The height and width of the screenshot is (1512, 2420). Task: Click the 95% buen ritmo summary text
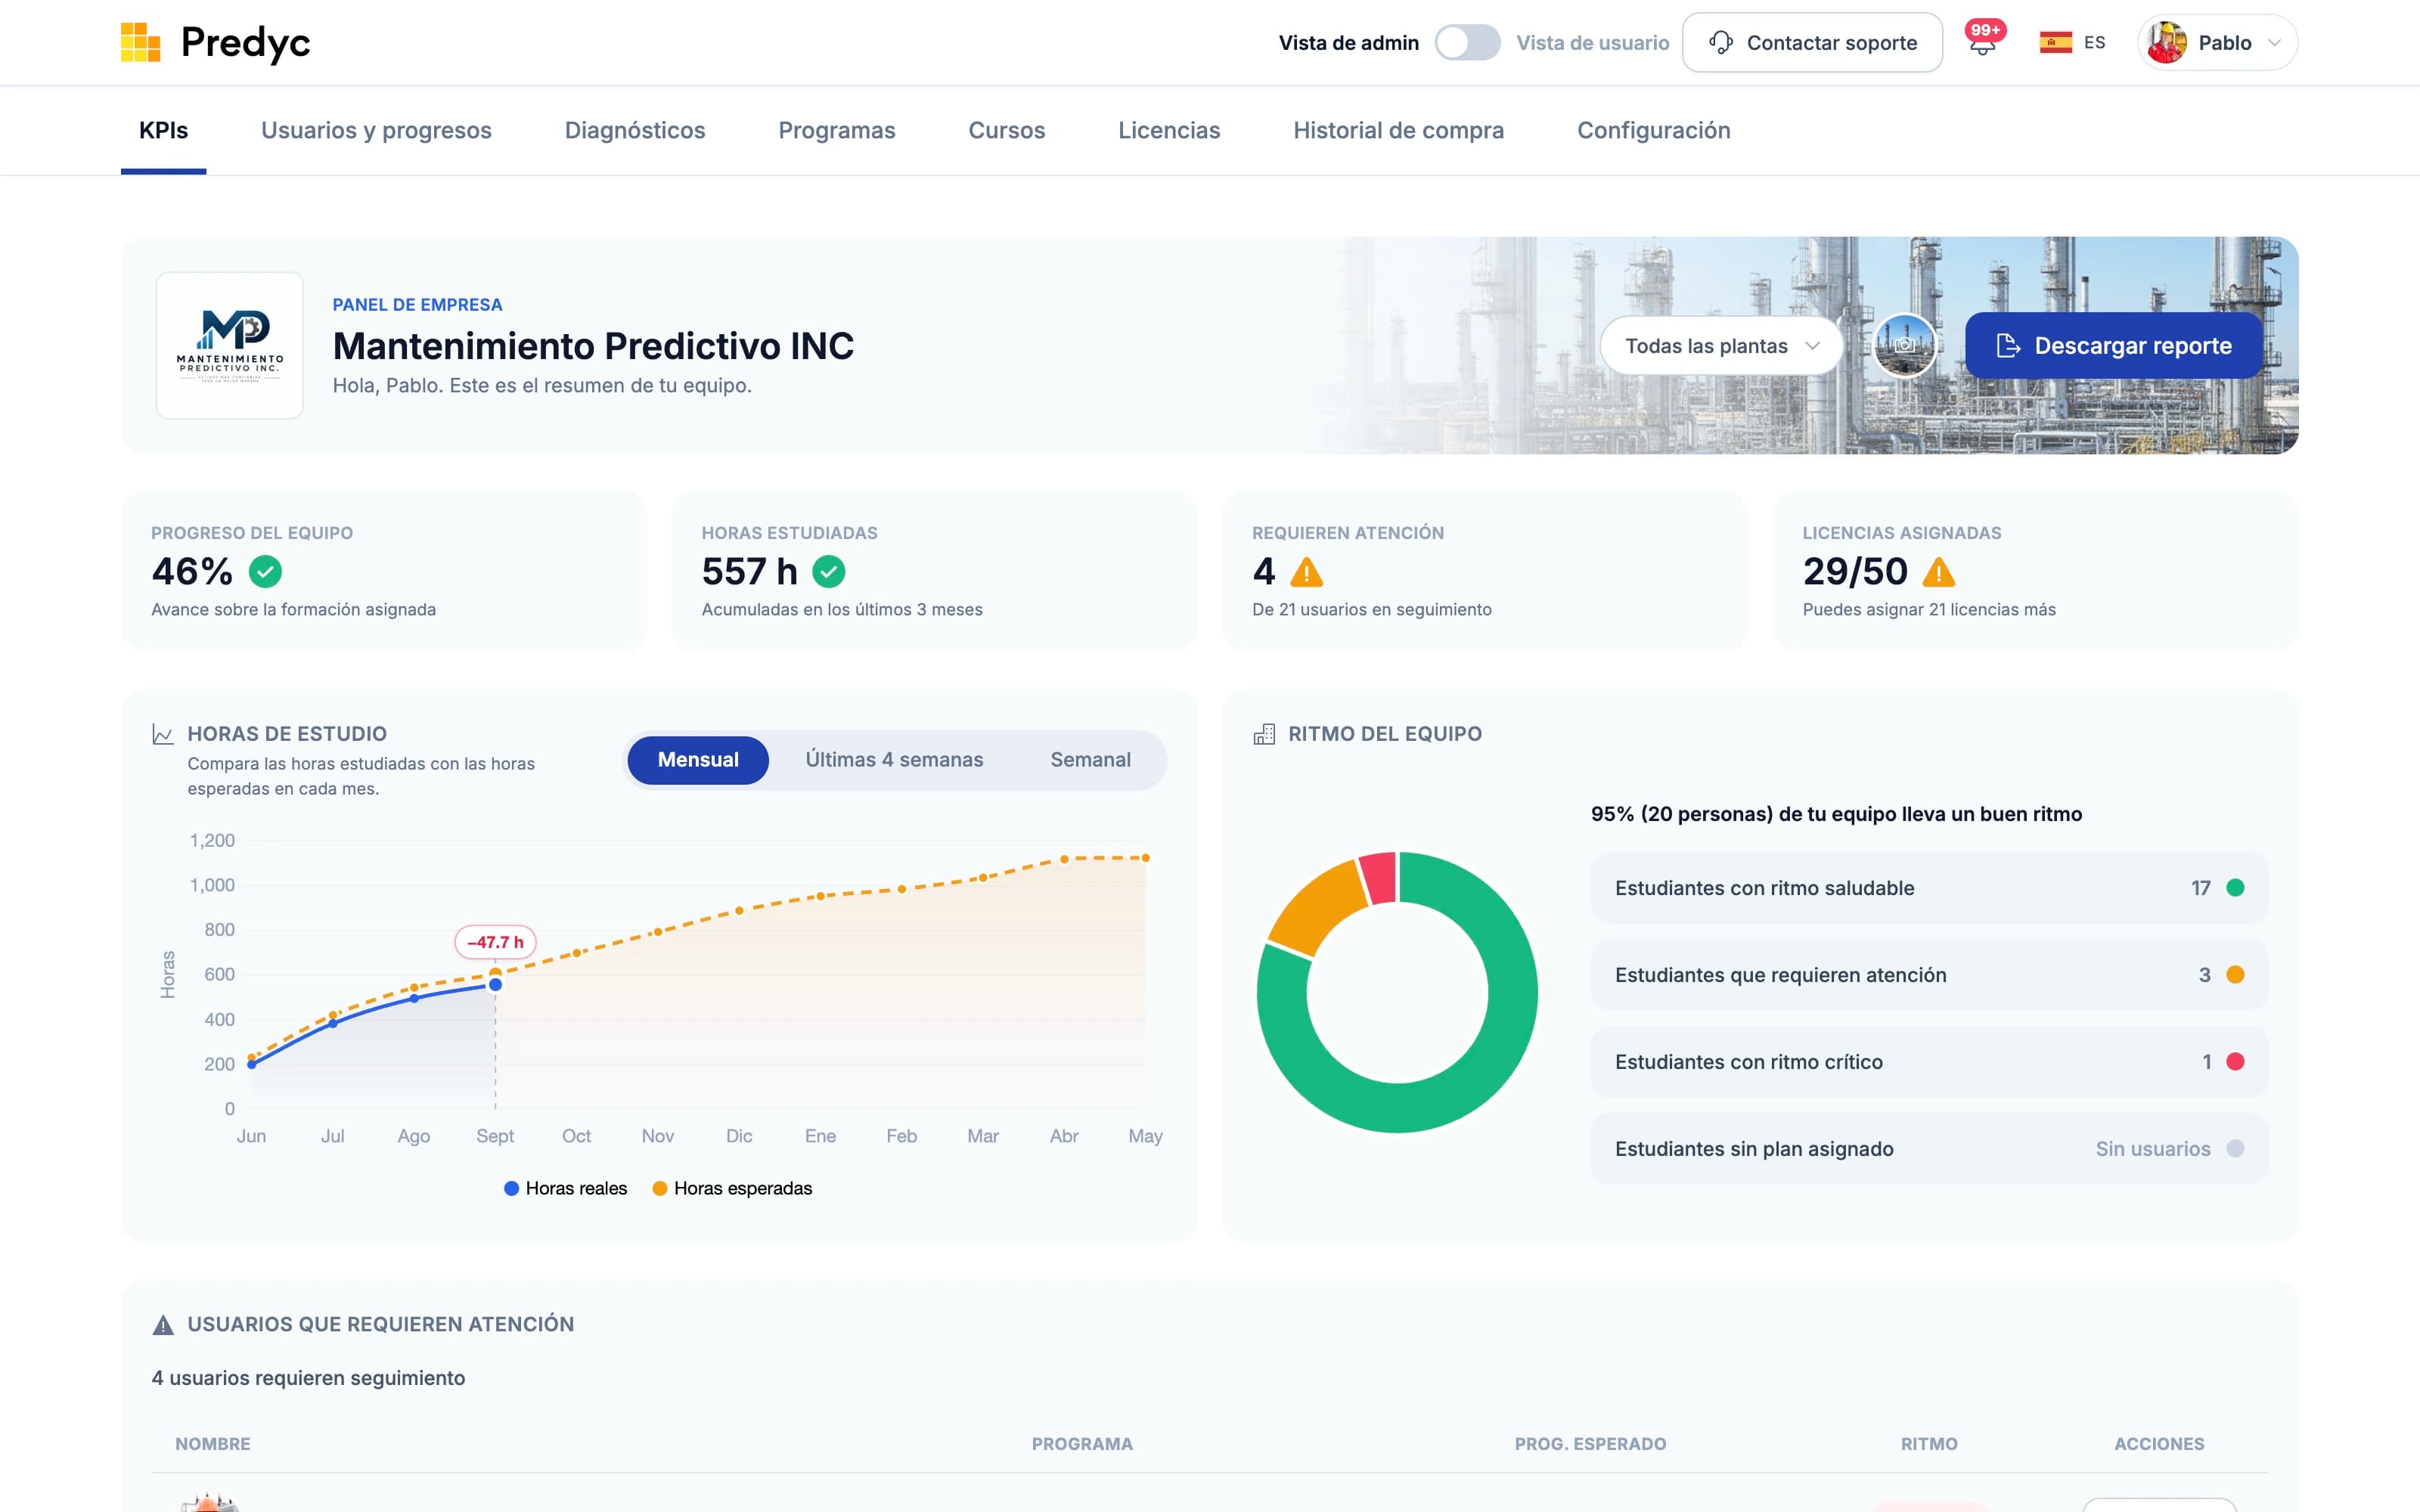(1836, 814)
